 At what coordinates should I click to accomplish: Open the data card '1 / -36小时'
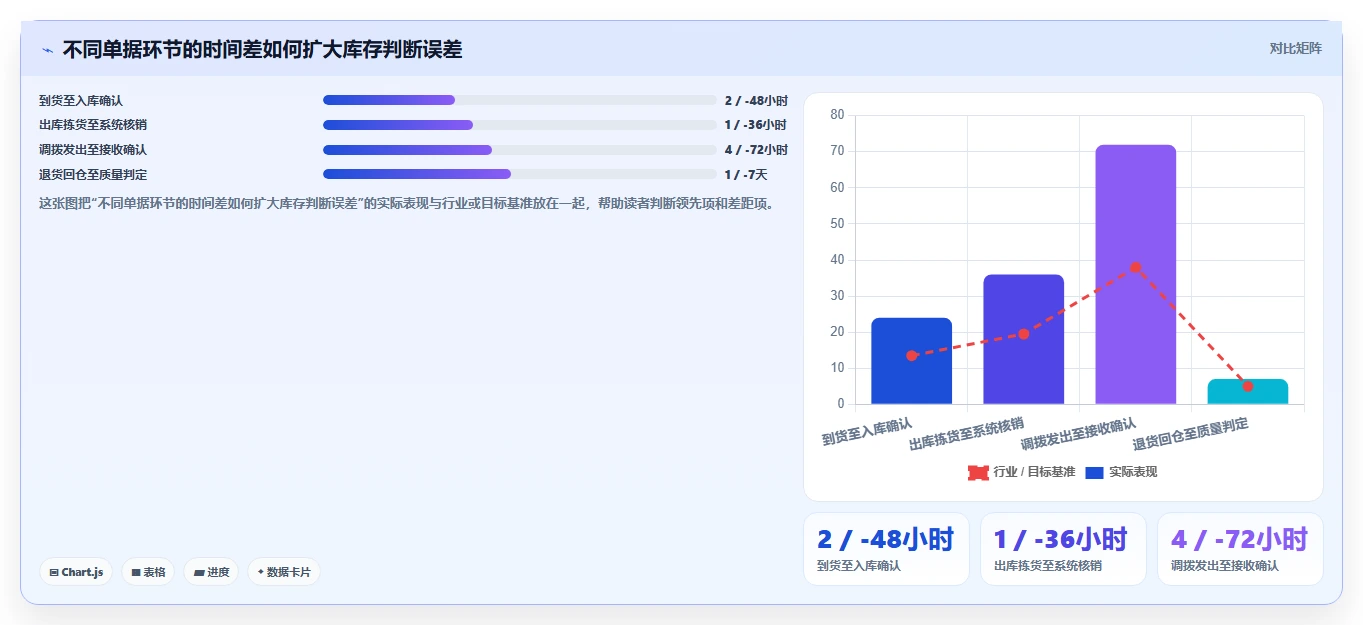tap(1063, 549)
